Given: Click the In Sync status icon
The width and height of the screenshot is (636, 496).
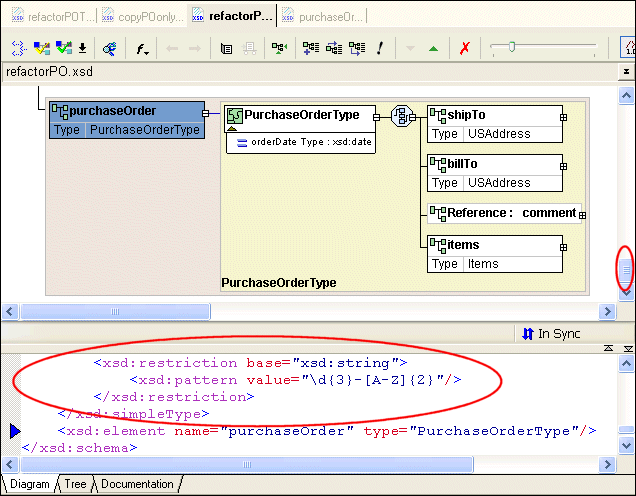Looking at the screenshot, I should pos(527,333).
